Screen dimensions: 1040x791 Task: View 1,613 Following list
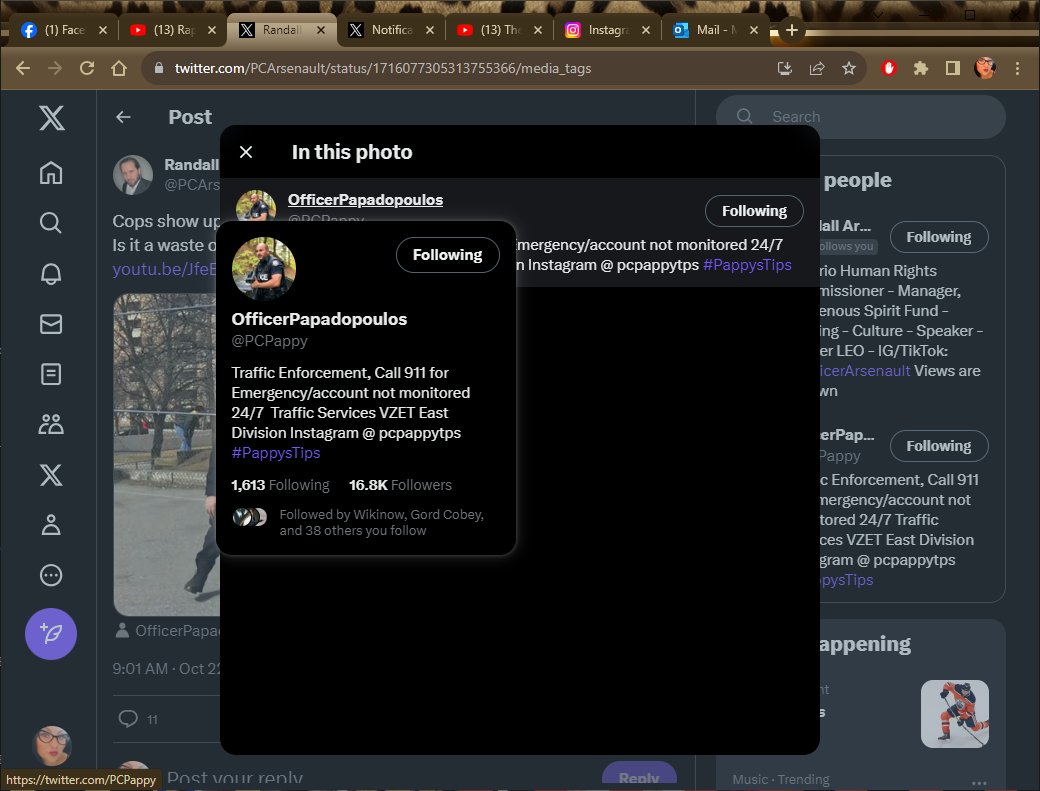point(280,485)
